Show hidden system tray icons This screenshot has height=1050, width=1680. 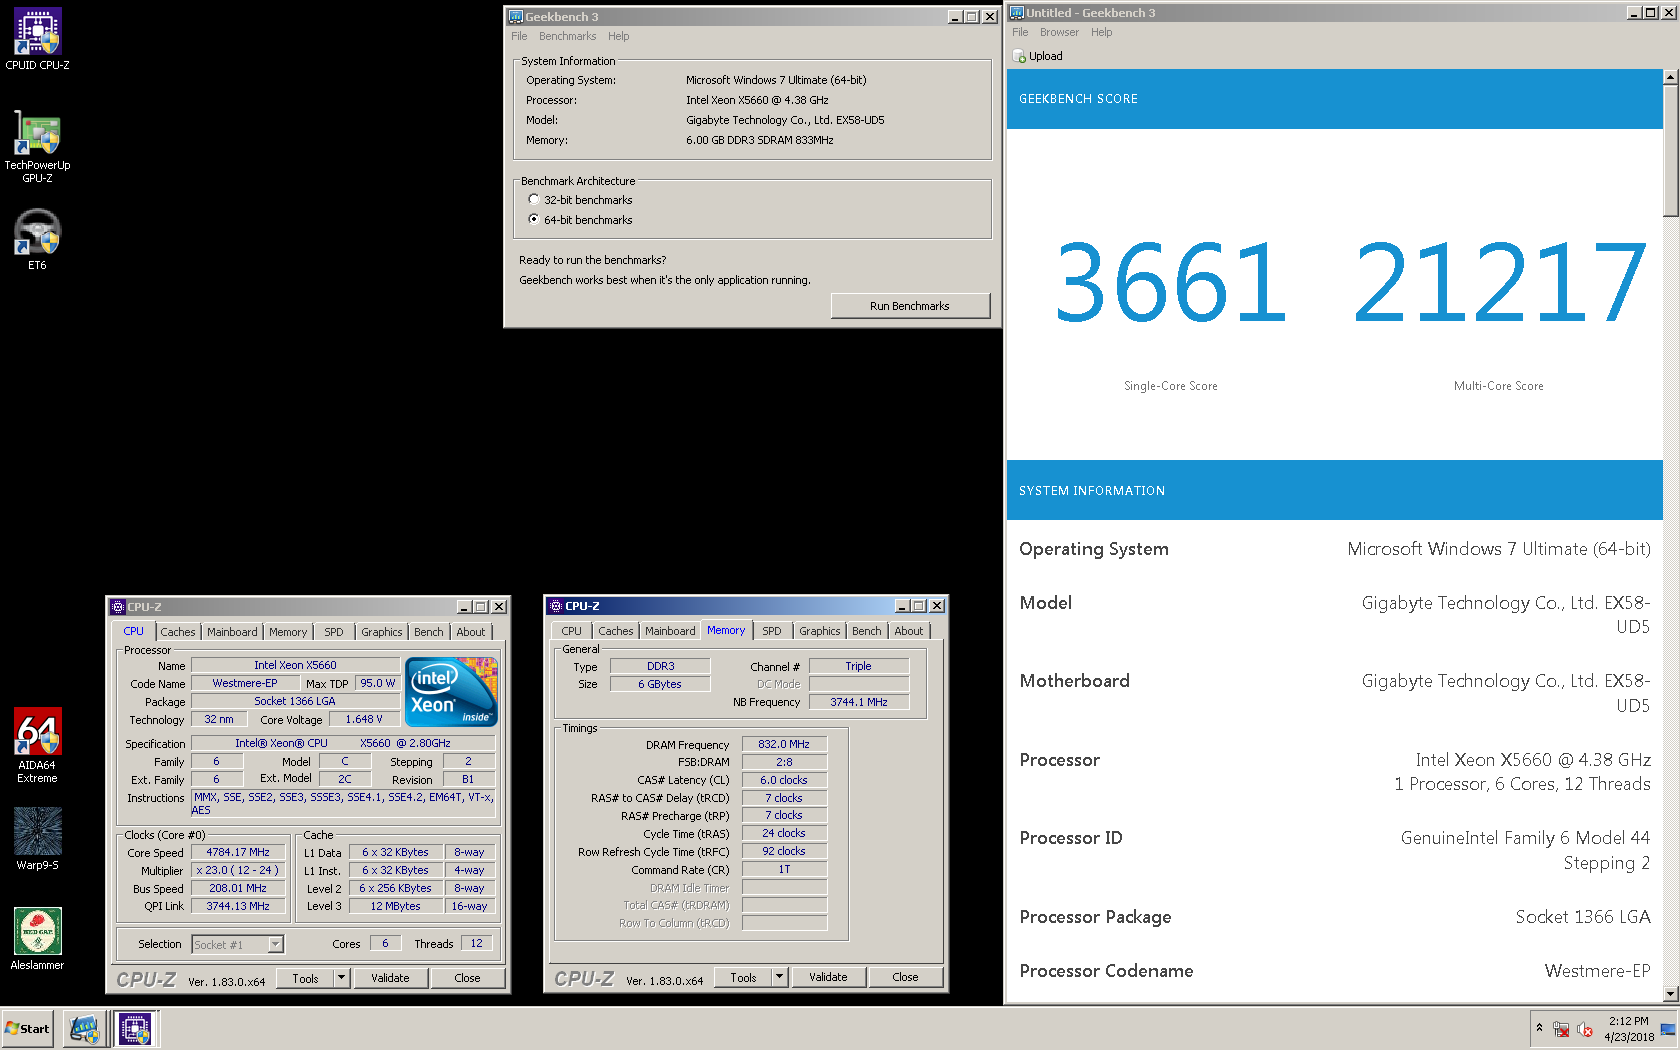coord(1539,1028)
